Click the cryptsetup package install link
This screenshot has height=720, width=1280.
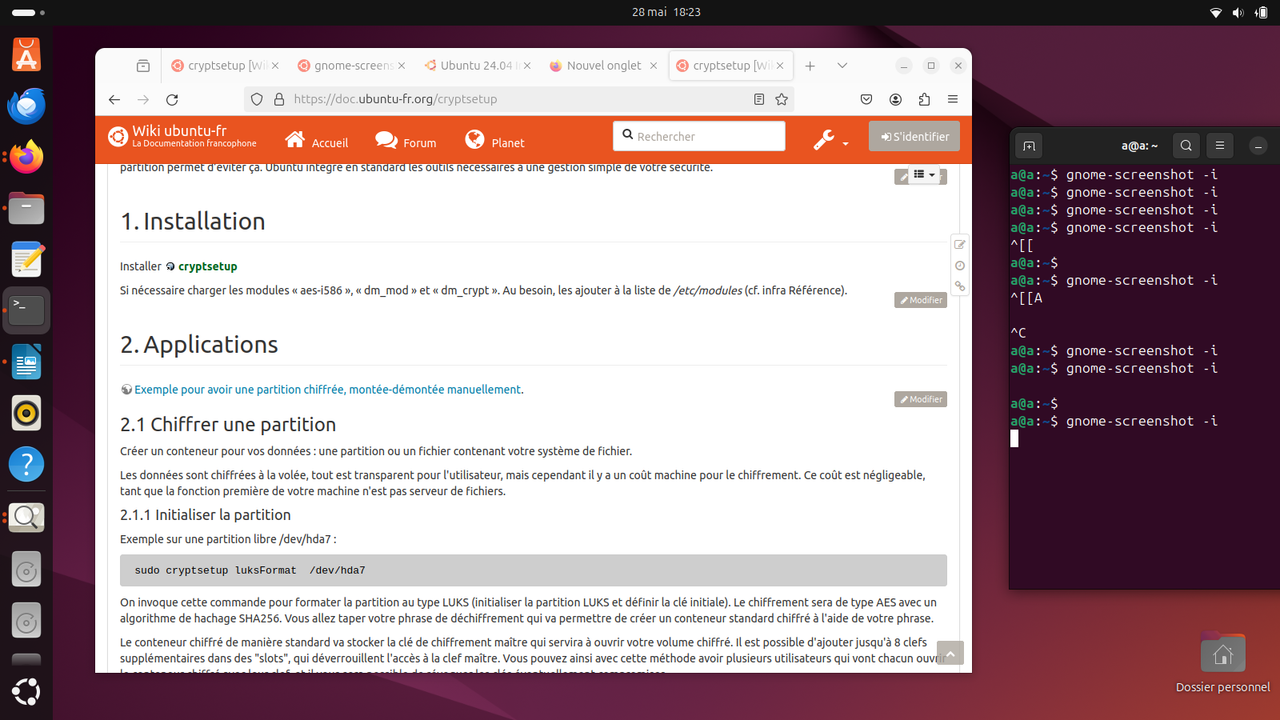pyautogui.click(x=207, y=267)
